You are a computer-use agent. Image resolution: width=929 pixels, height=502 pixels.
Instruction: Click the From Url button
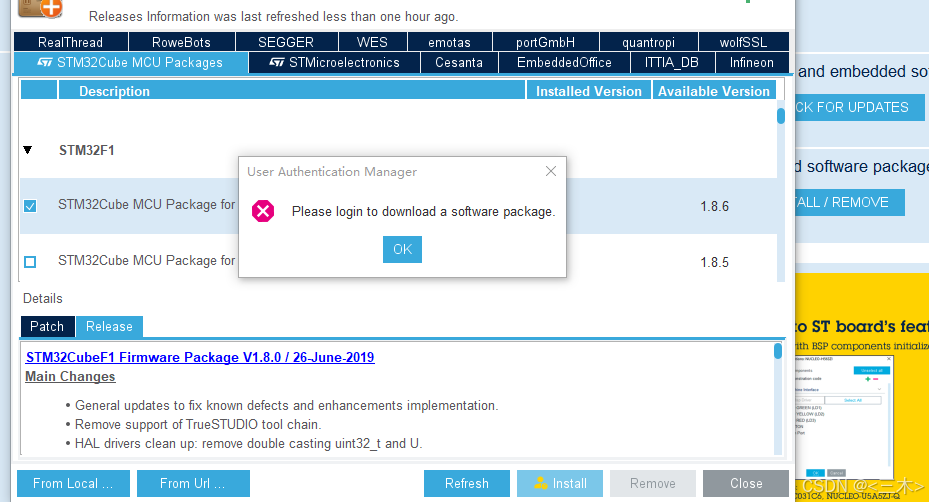[193, 484]
